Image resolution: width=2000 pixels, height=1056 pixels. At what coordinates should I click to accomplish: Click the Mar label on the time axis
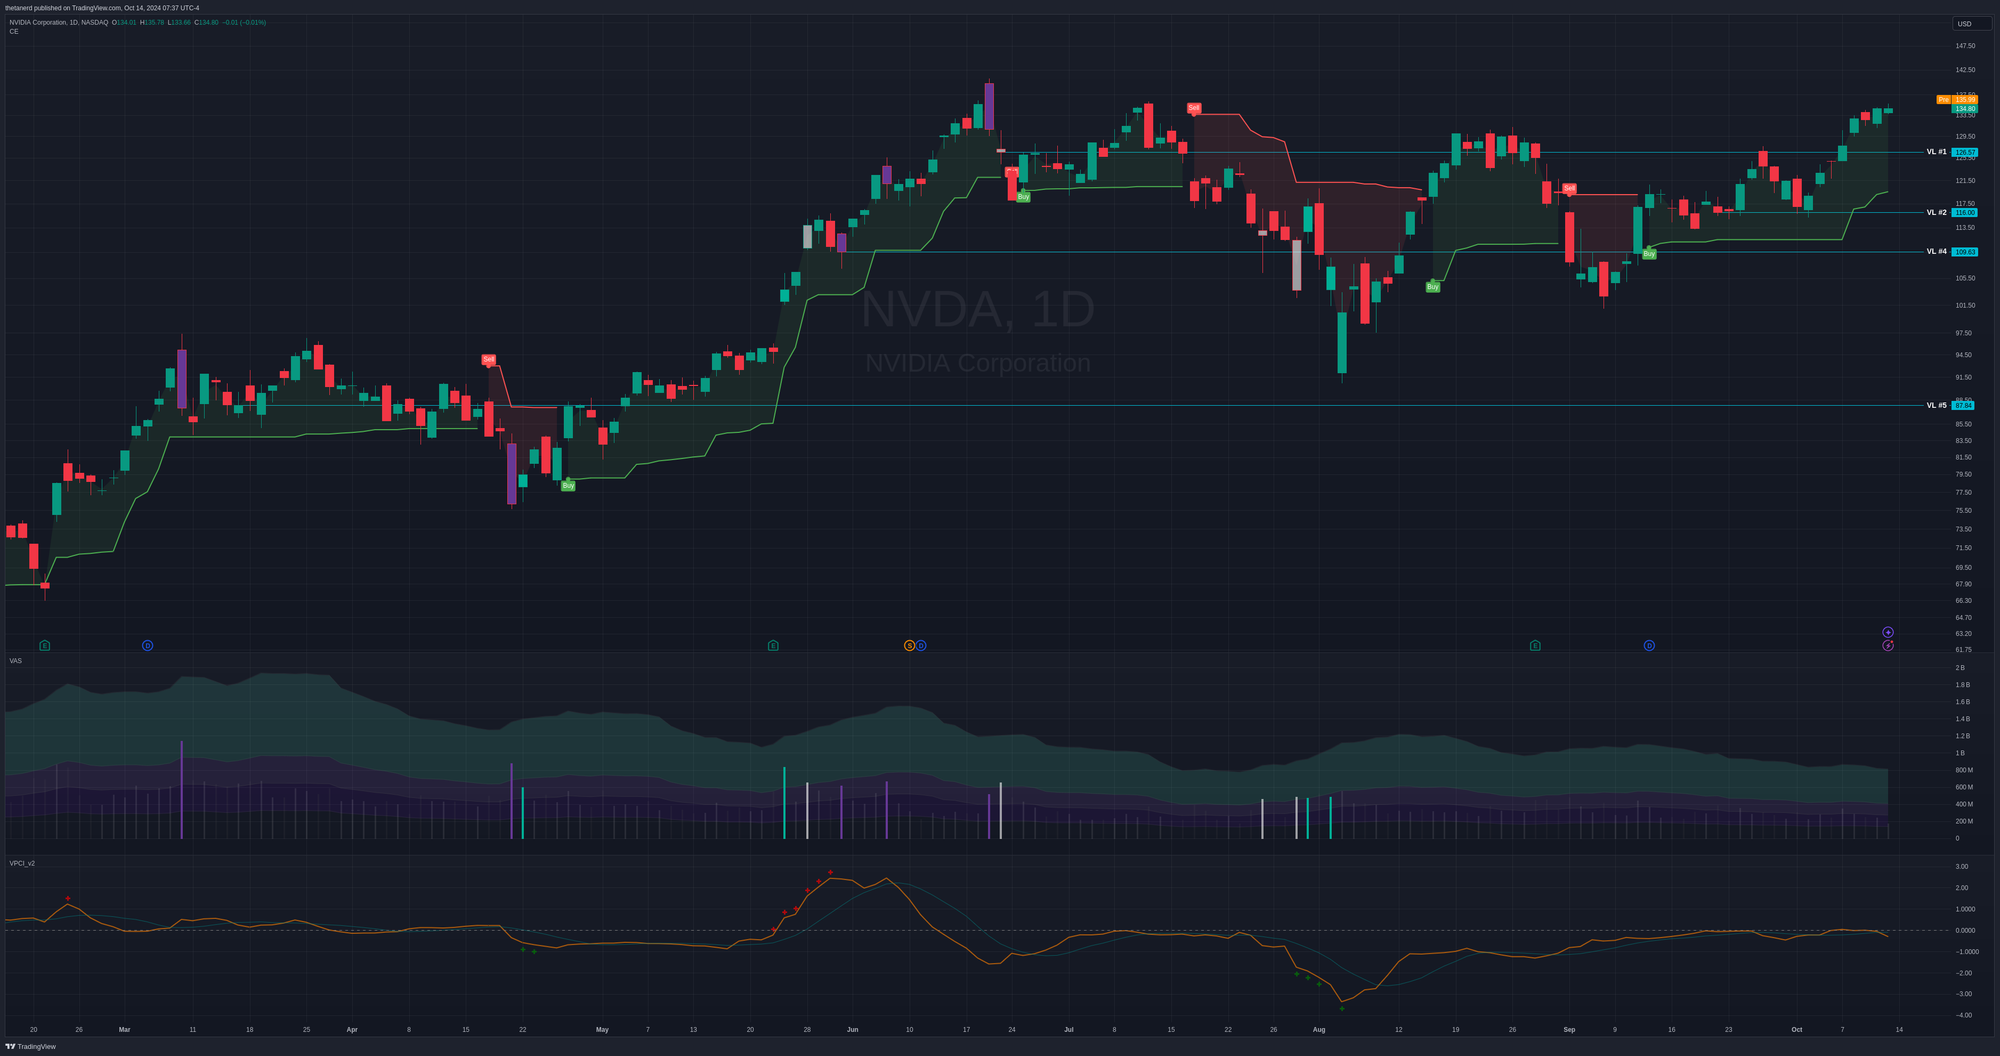pyautogui.click(x=124, y=1029)
